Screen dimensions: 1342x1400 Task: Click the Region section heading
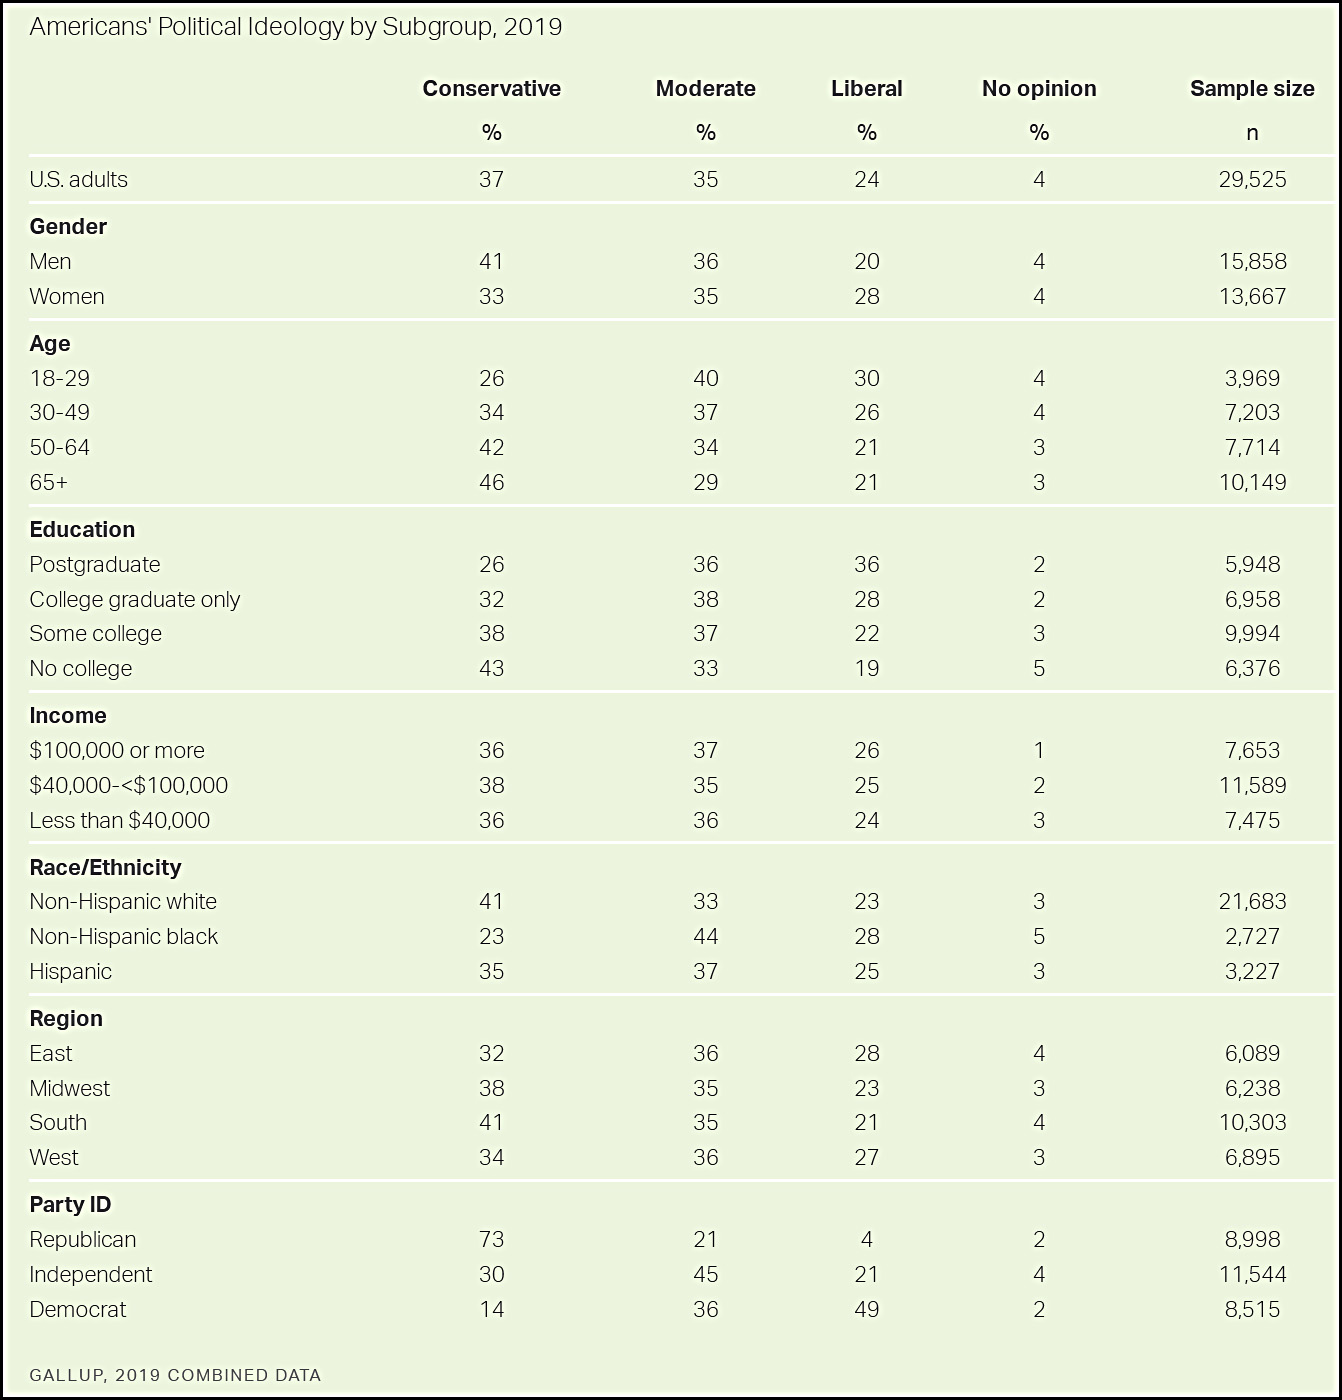66,1019
